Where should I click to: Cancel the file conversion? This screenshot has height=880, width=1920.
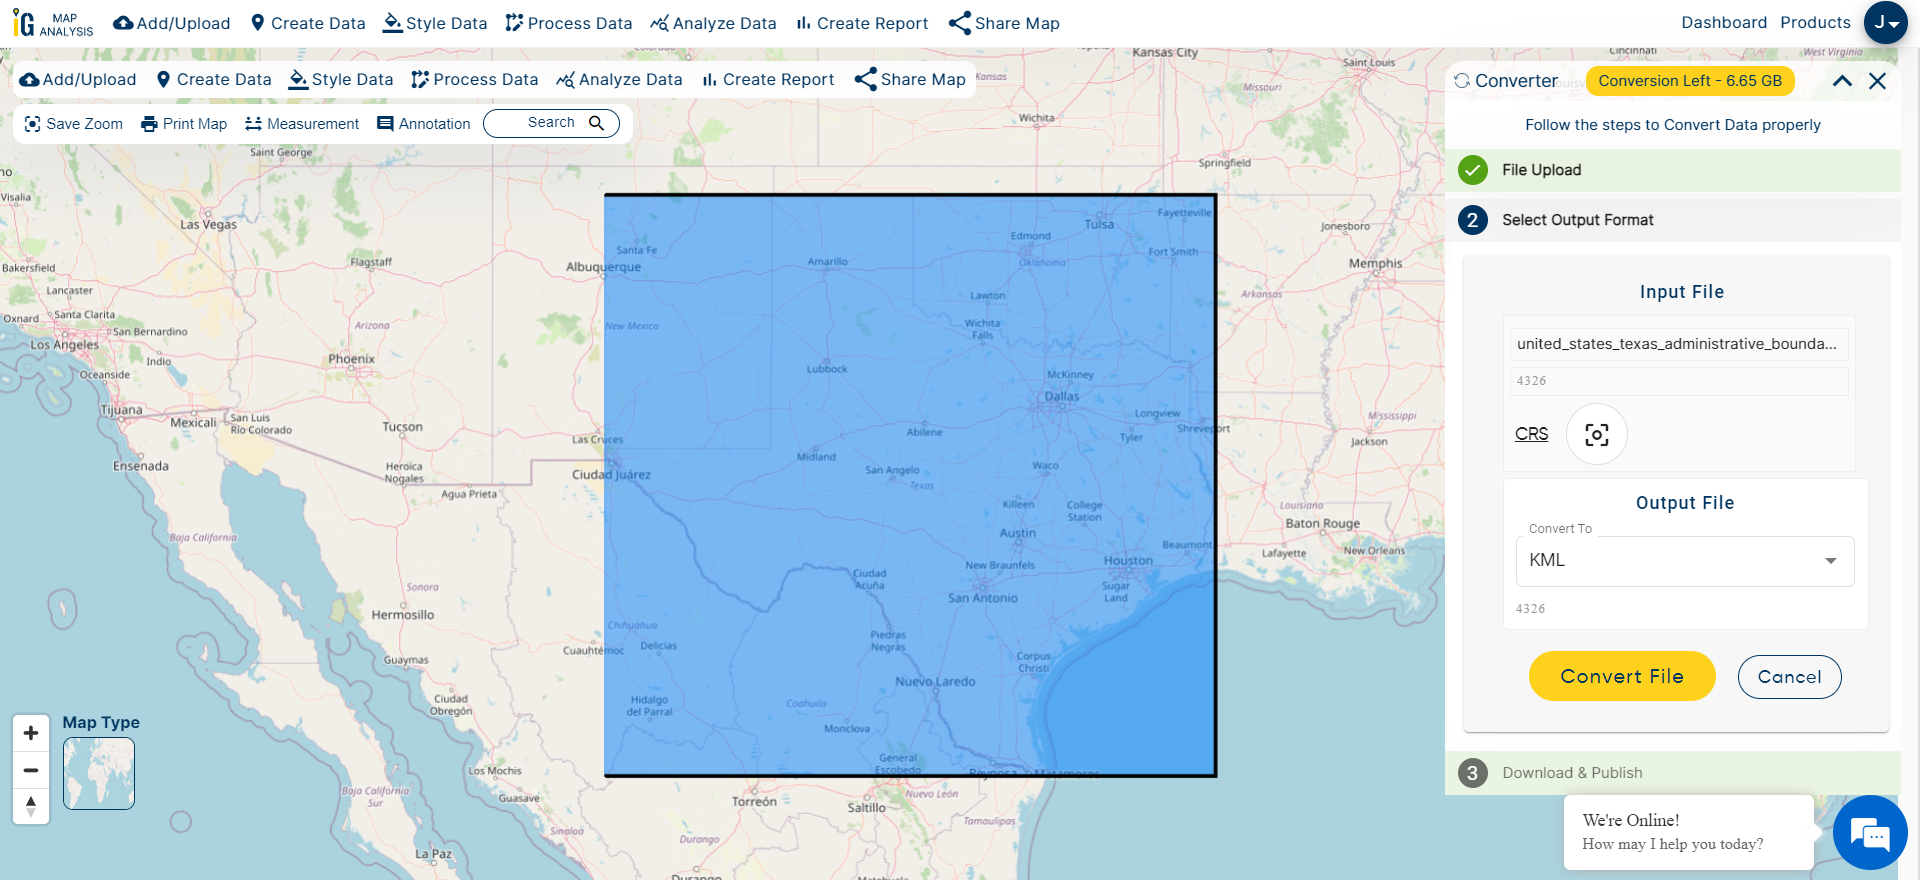1789,677
